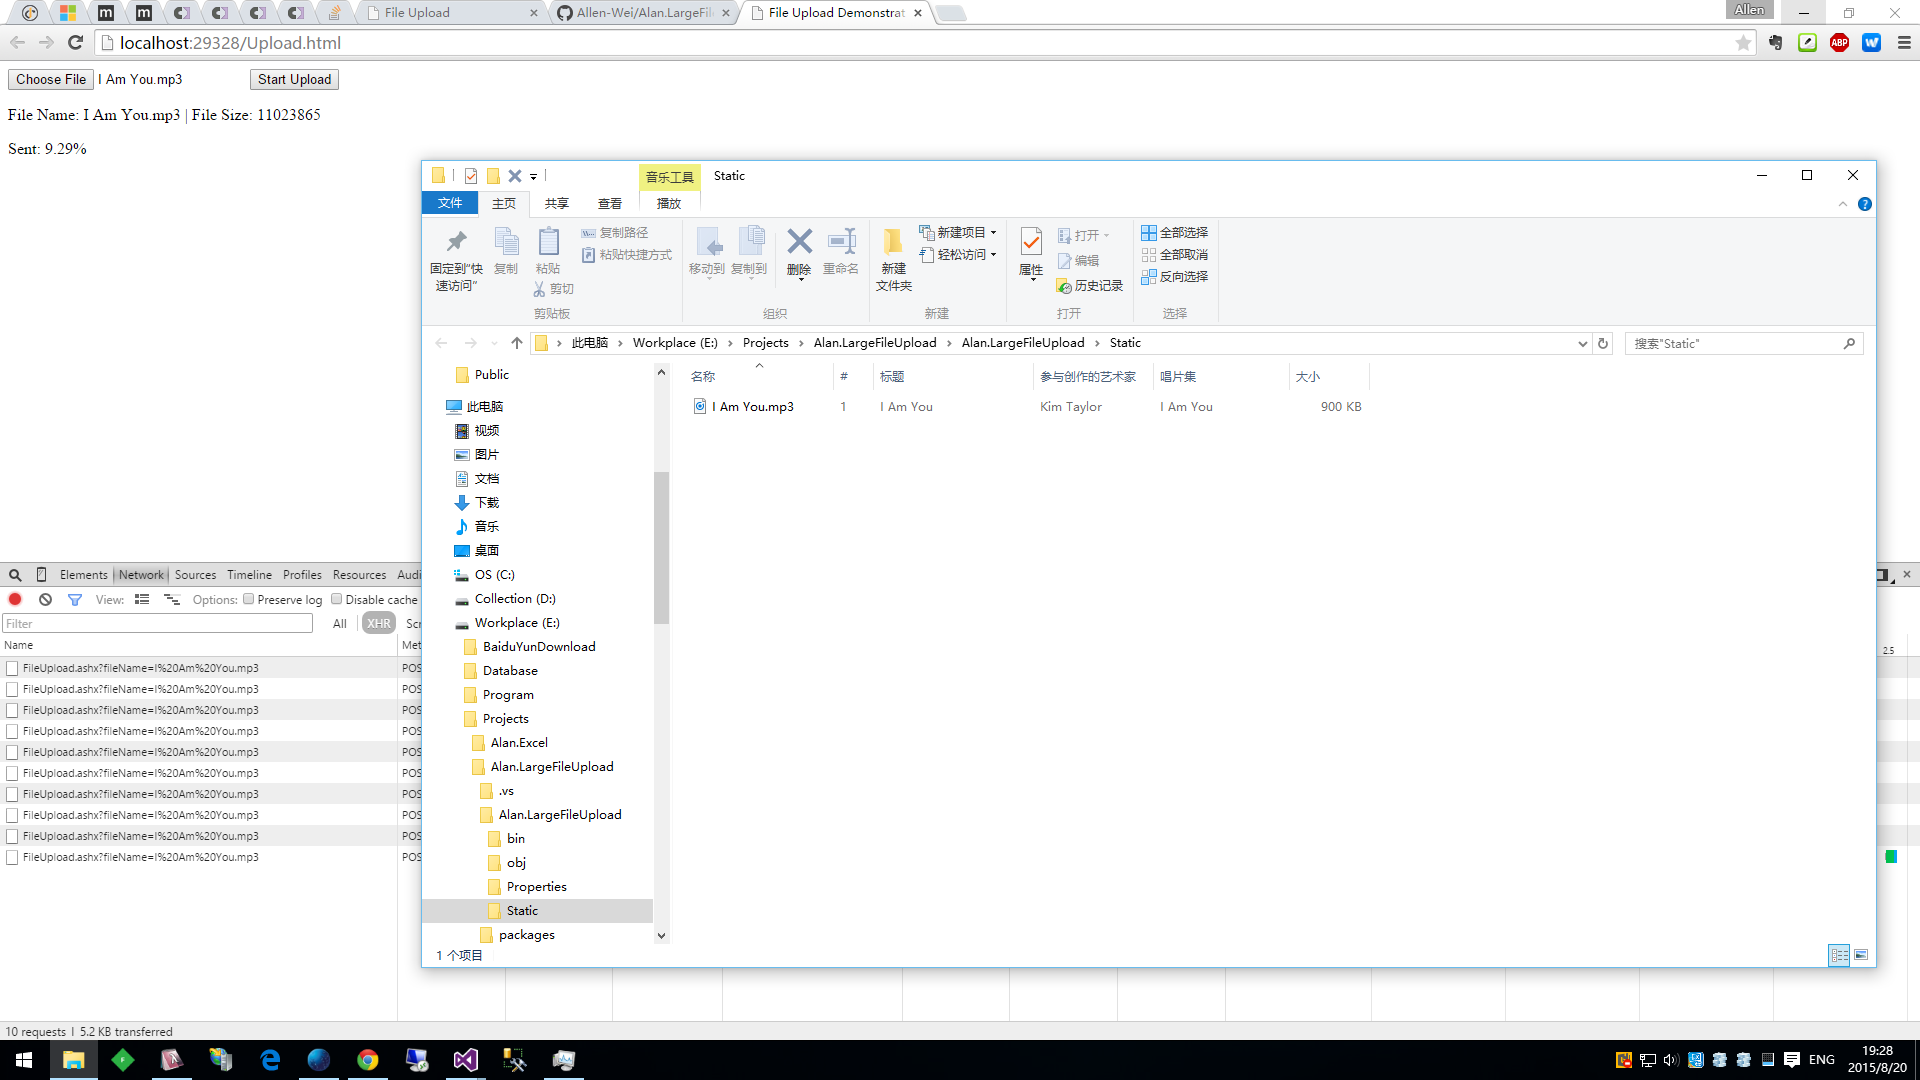Click the Pin to Quick Access icon

[456, 241]
